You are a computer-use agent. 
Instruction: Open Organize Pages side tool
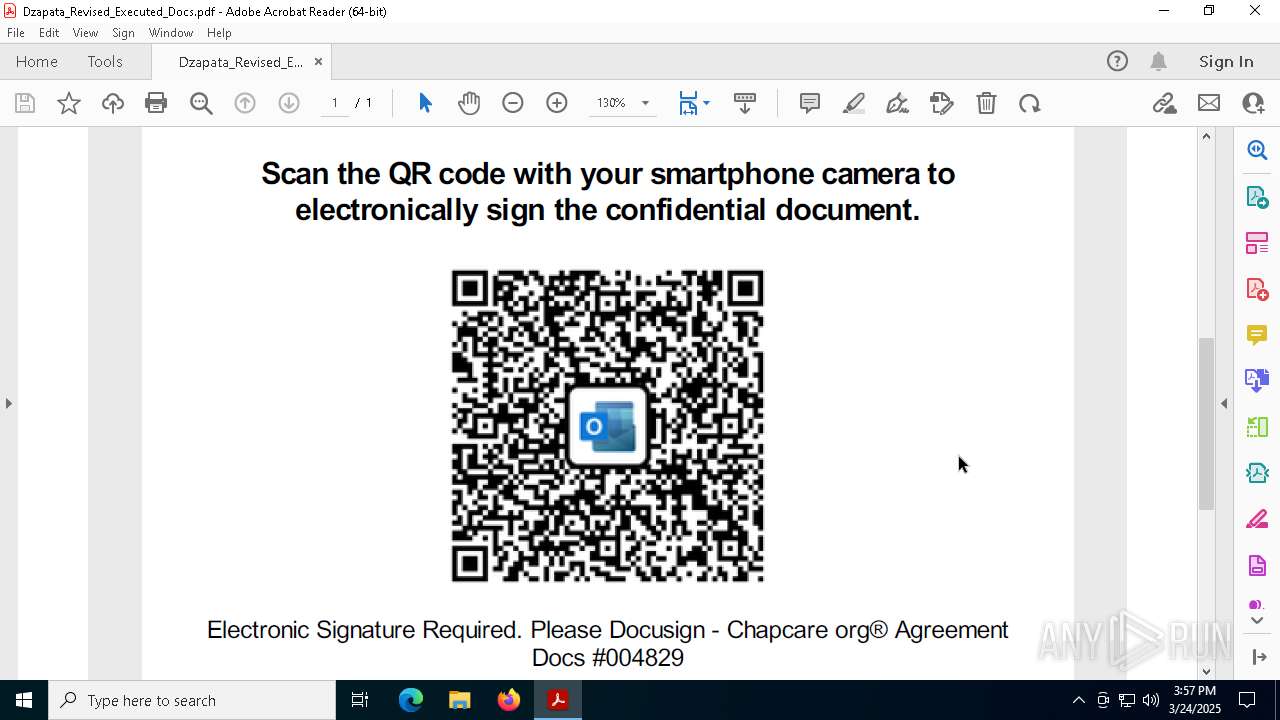[1257, 242]
